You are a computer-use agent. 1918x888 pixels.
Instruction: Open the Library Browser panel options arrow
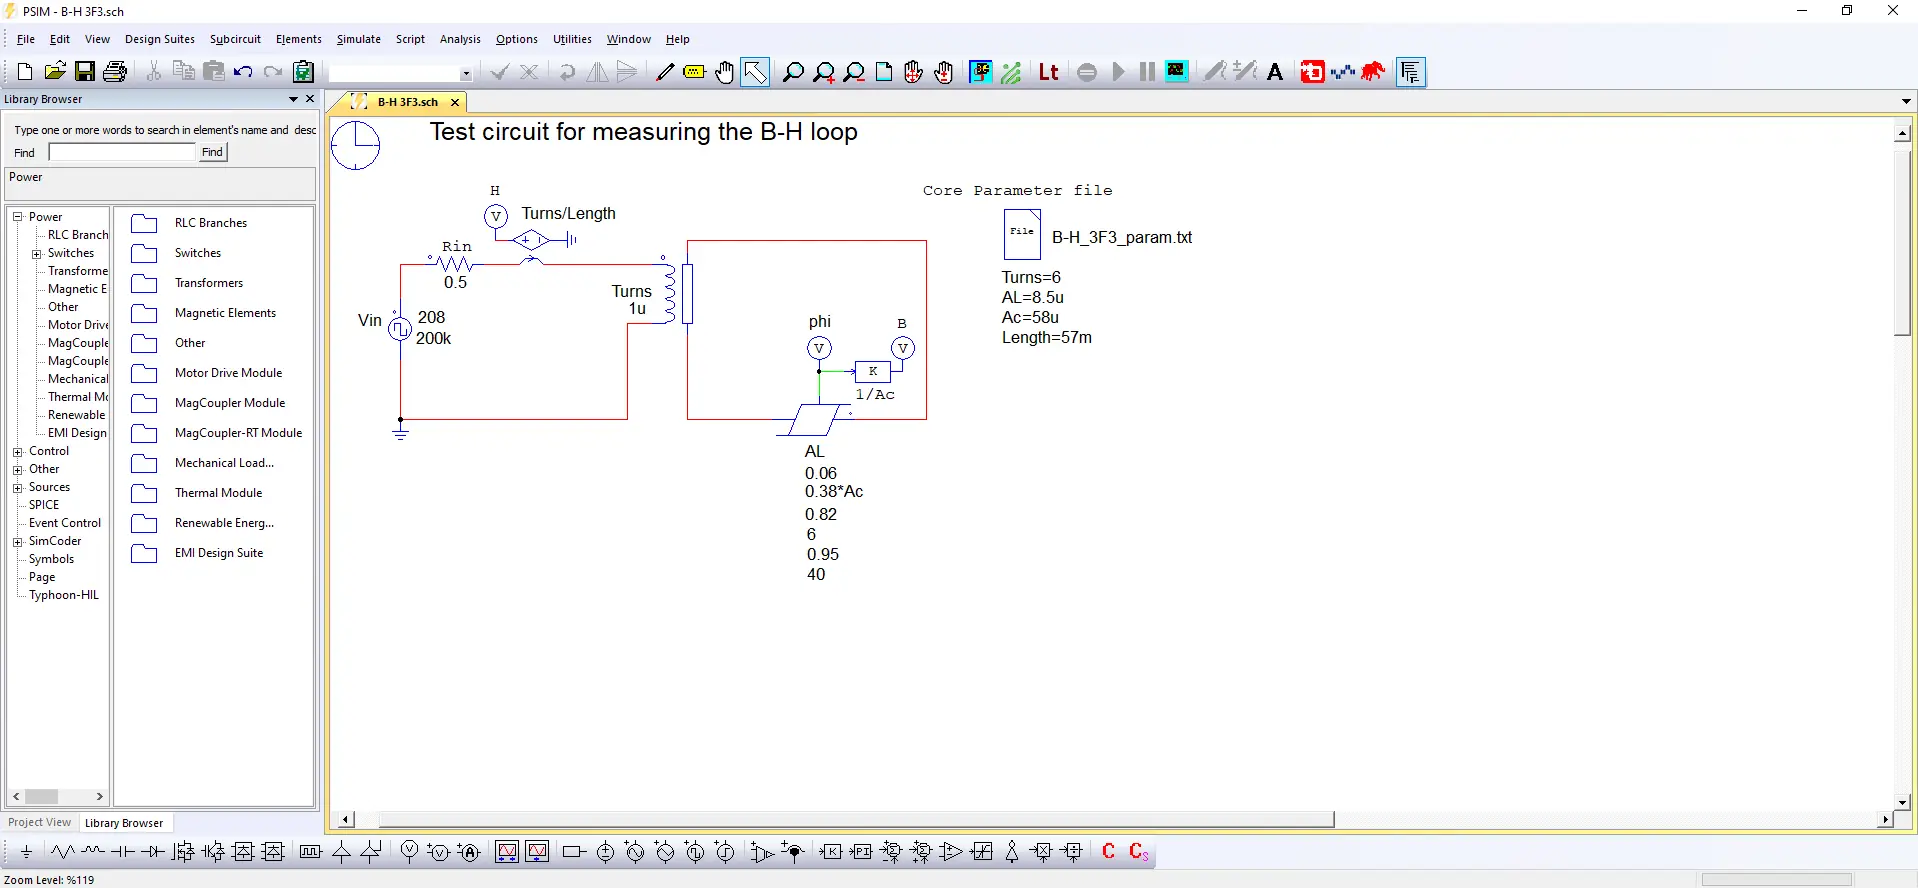(x=293, y=99)
